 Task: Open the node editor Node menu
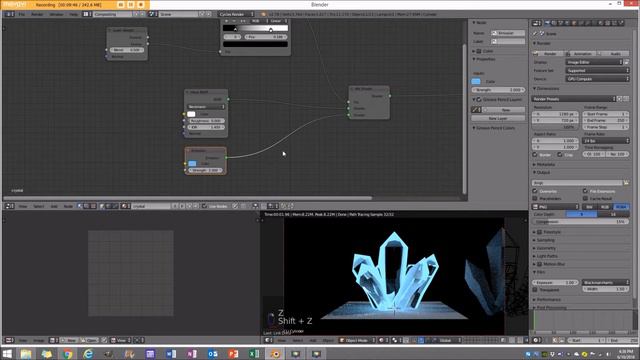coord(68,206)
